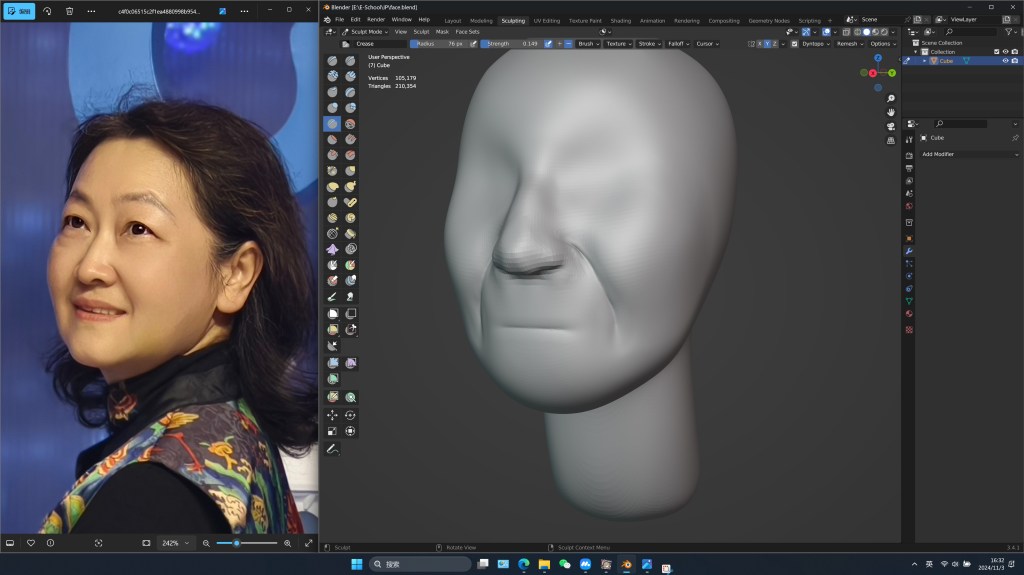
Task: Toggle camera view gizmo icon
Action: coord(890,126)
